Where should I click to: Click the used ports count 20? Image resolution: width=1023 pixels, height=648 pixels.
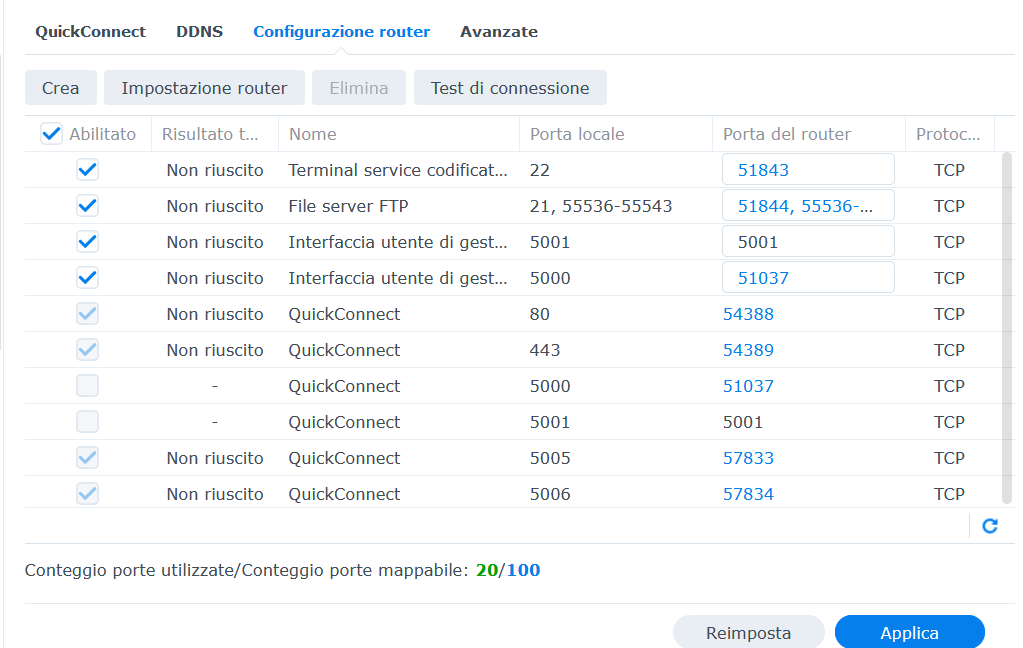pos(487,570)
